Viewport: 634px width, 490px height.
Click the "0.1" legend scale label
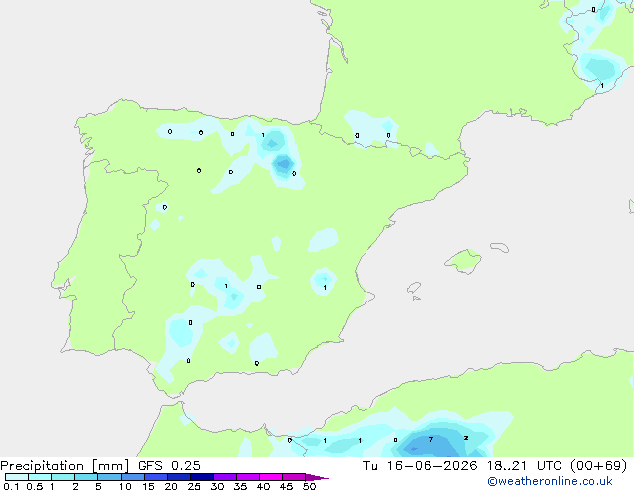coord(11,486)
